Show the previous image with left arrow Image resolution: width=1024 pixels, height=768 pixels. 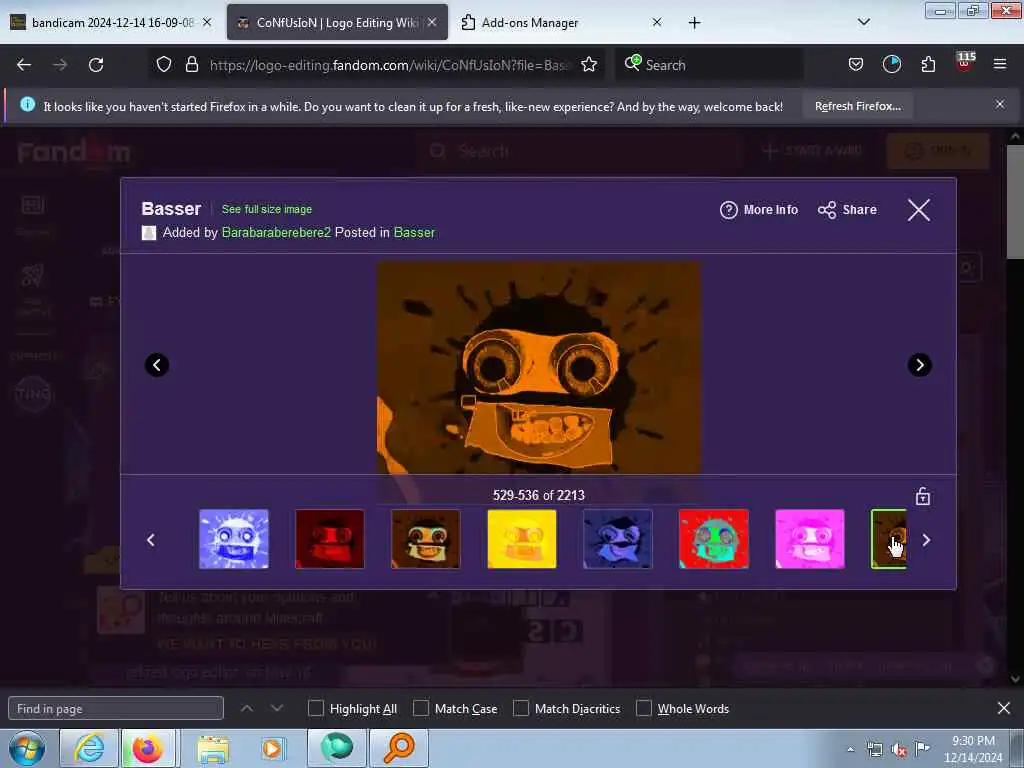point(157,365)
